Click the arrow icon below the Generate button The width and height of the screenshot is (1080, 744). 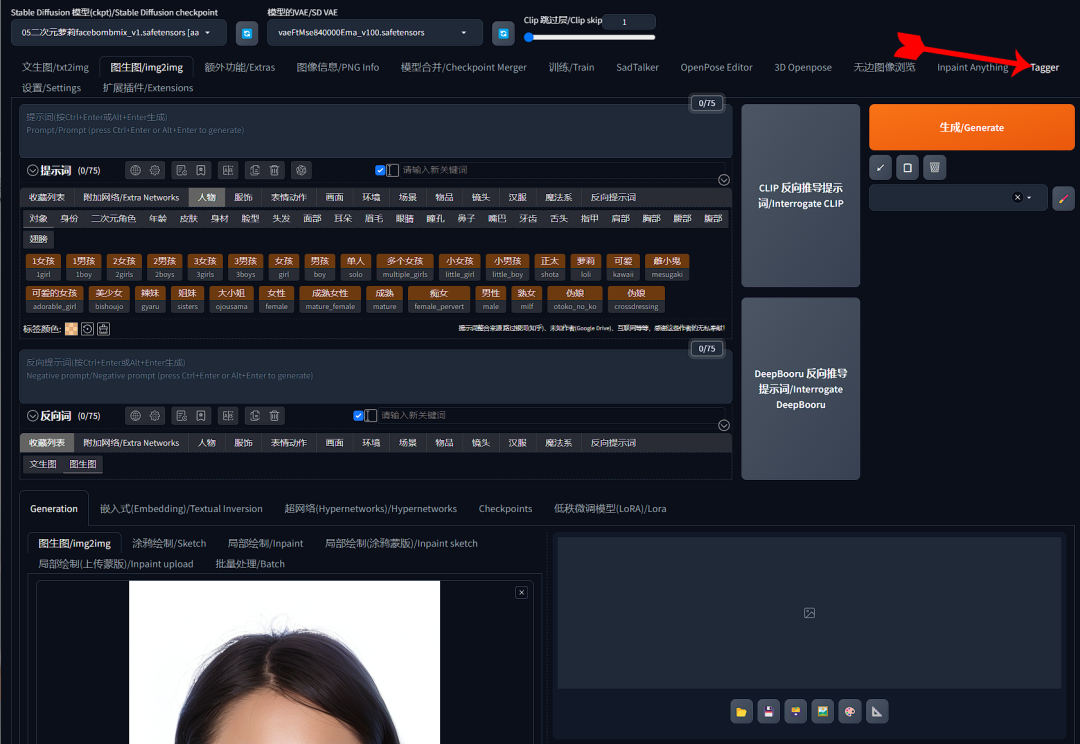pos(880,167)
